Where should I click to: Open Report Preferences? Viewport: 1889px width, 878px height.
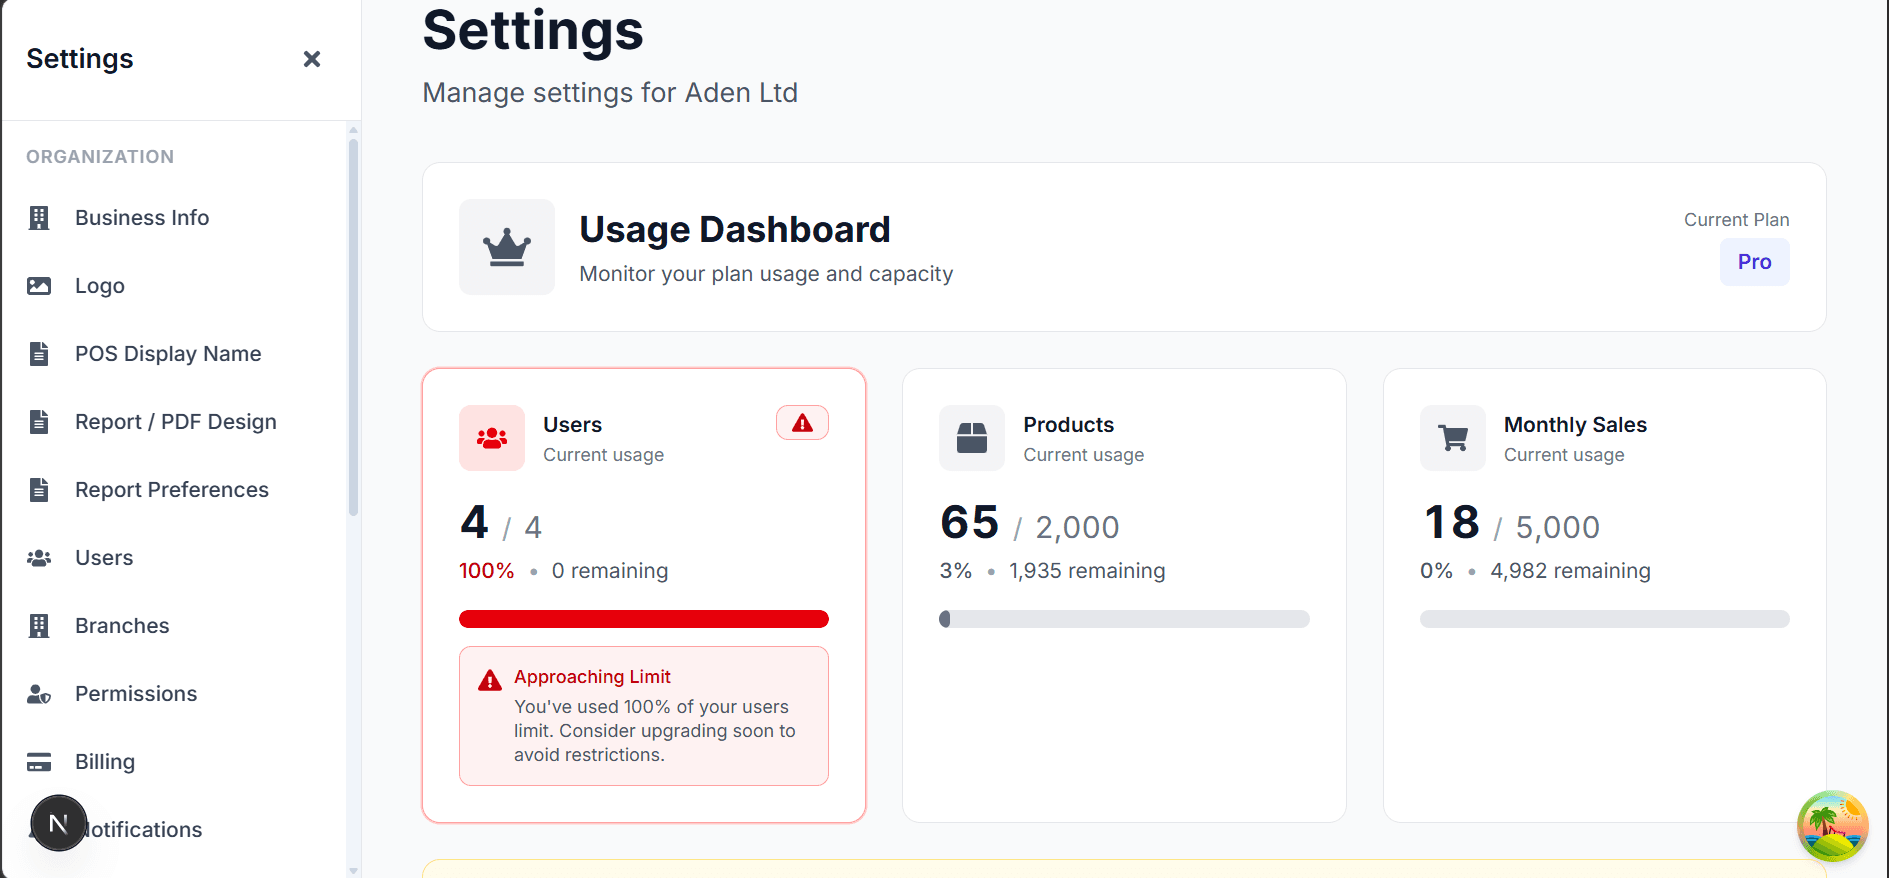coord(172,490)
